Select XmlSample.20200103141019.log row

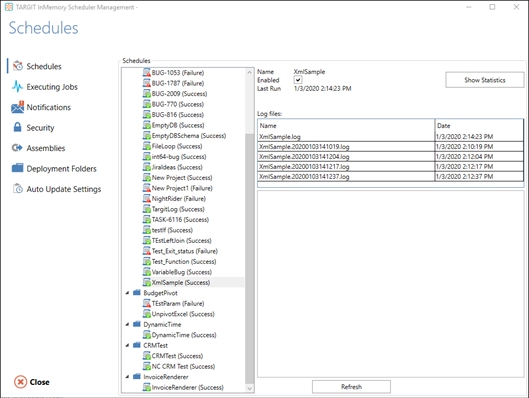pyautogui.click(x=390, y=146)
